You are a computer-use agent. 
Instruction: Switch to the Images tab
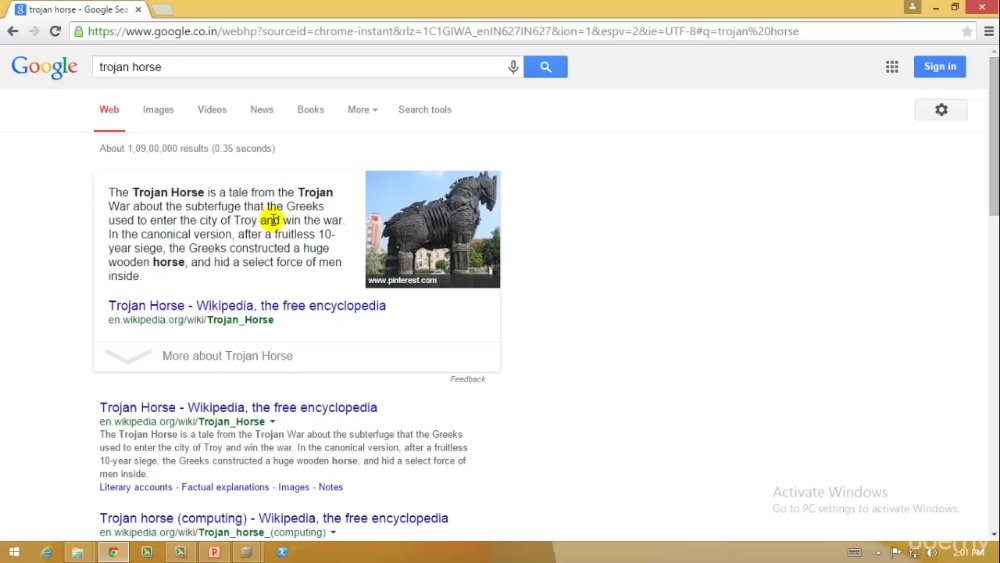tap(158, 110)
